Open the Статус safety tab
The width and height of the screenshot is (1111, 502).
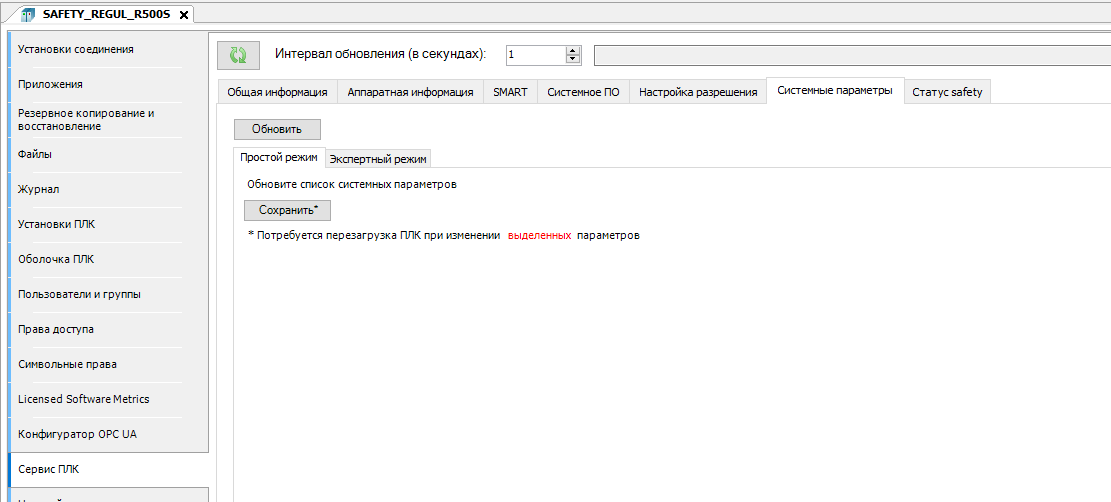pyautogui.click(x=947, y=92)
